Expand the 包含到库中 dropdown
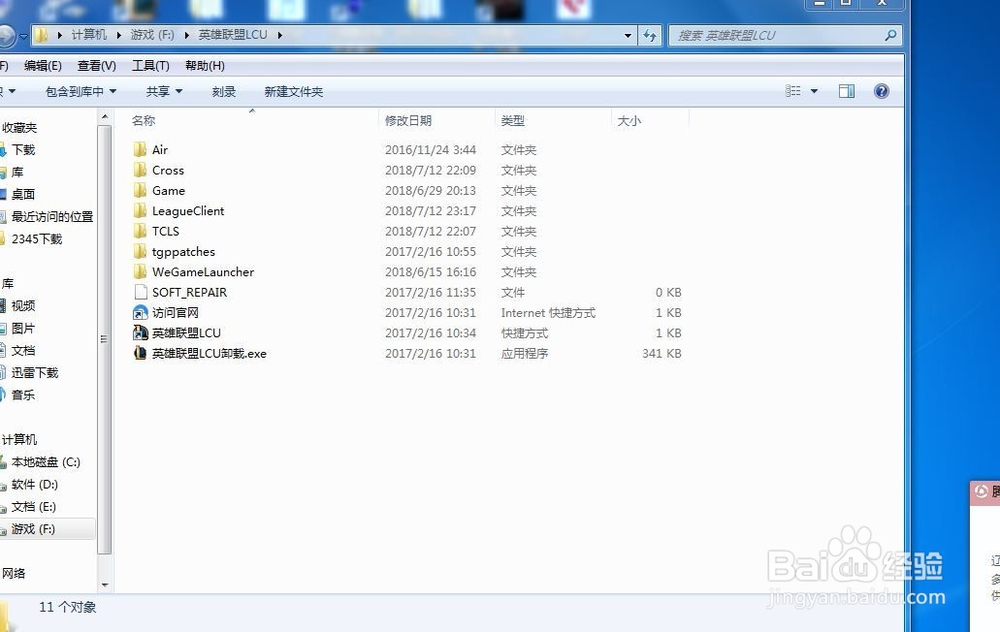This screenshot has width=1000, height=632. (113, 91)
